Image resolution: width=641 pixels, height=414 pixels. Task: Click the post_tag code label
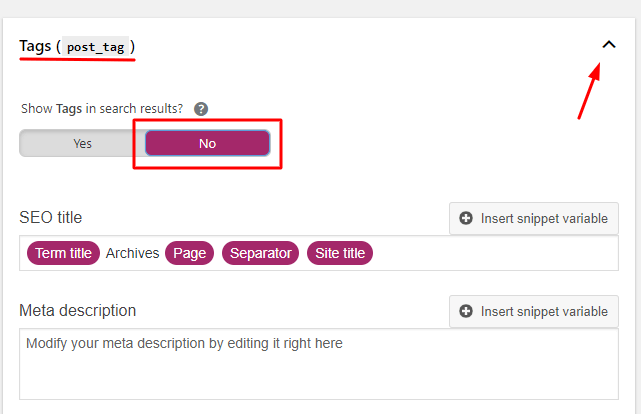click(96, 47)
